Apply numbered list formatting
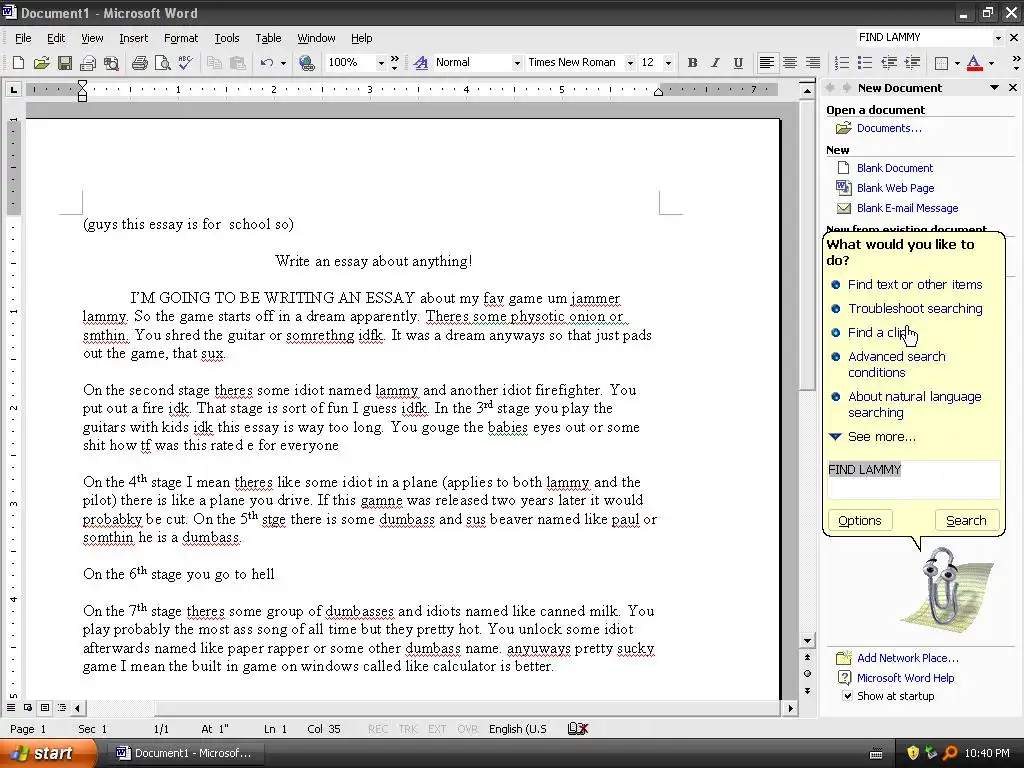The width and height of the screenshot is (1024, 768). tap(842, 63)
